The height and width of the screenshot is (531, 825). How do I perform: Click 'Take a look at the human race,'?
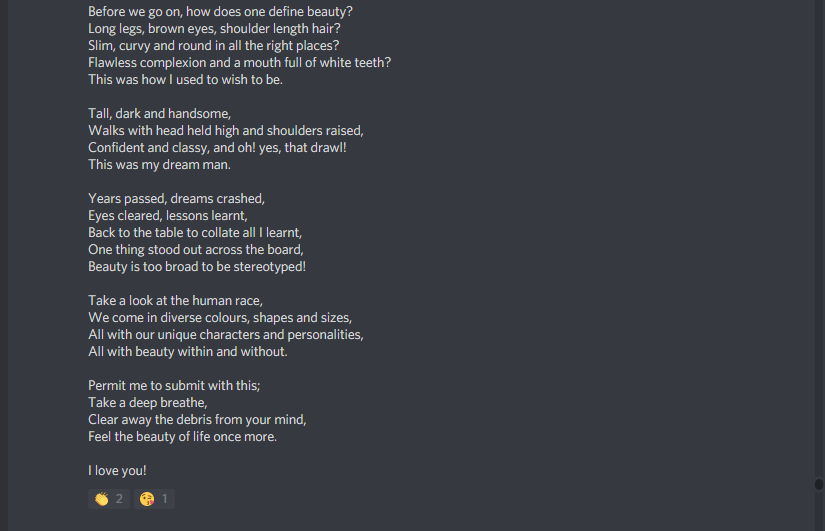[175, 300]
